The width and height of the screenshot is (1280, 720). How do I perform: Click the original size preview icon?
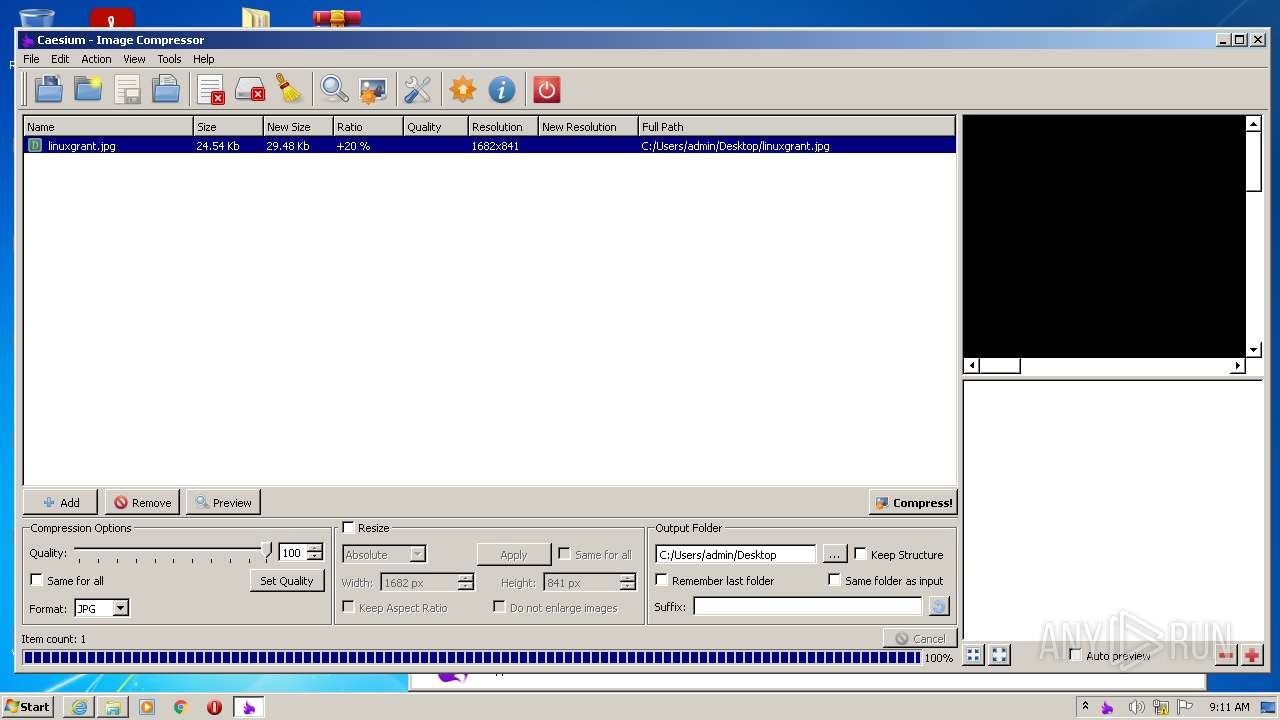[x=999, y=655]
